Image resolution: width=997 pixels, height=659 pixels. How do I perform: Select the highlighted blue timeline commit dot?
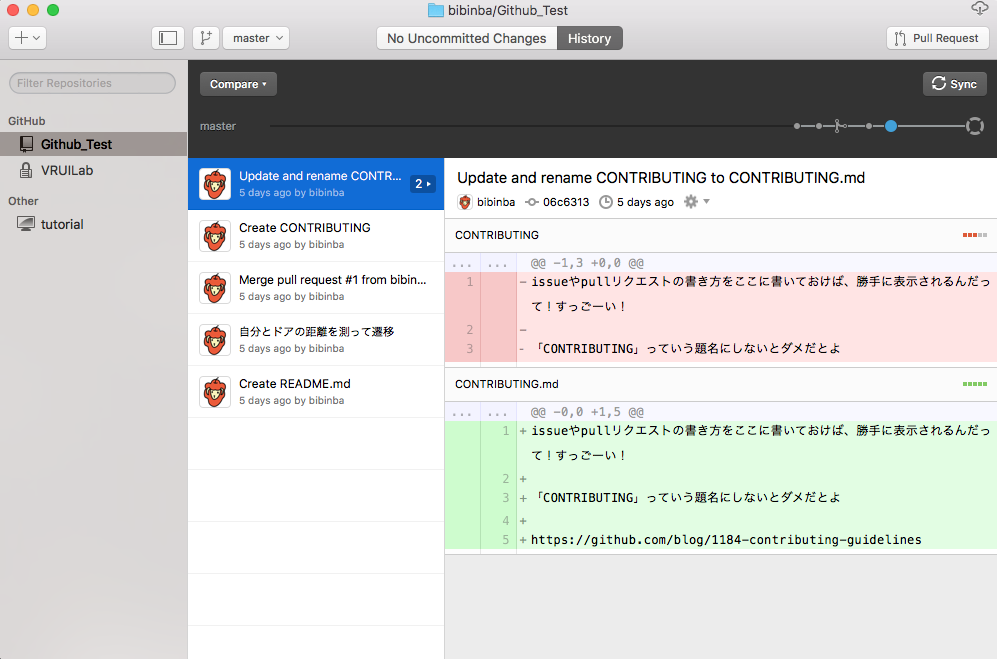click(891, 126)
